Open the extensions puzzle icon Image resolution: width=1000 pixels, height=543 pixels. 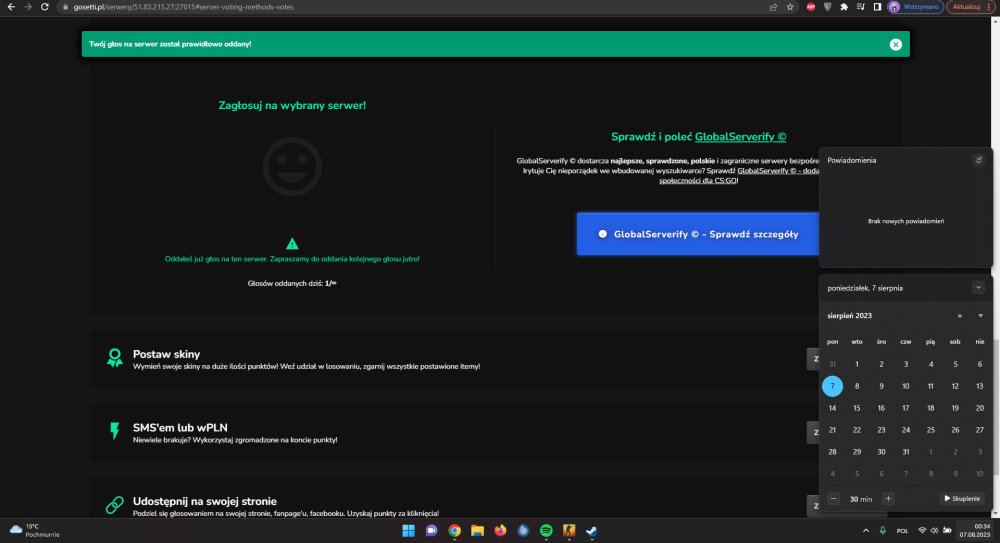tap(844, 7)
